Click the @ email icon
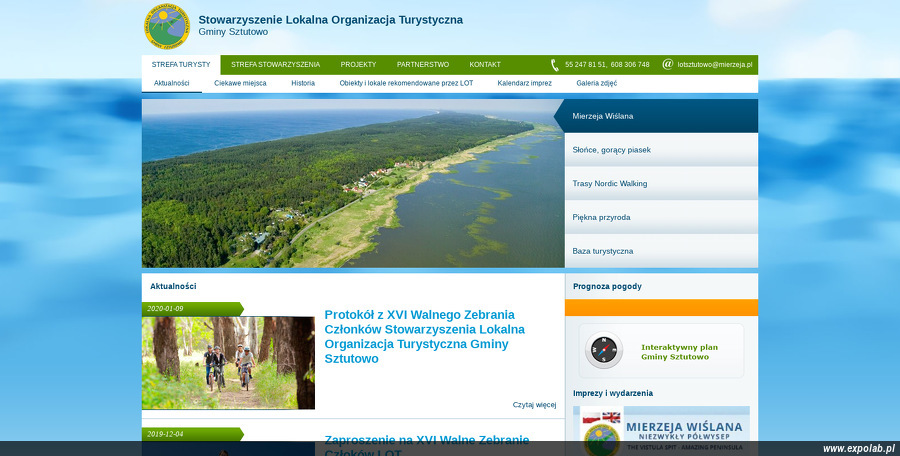 [668, 64]
